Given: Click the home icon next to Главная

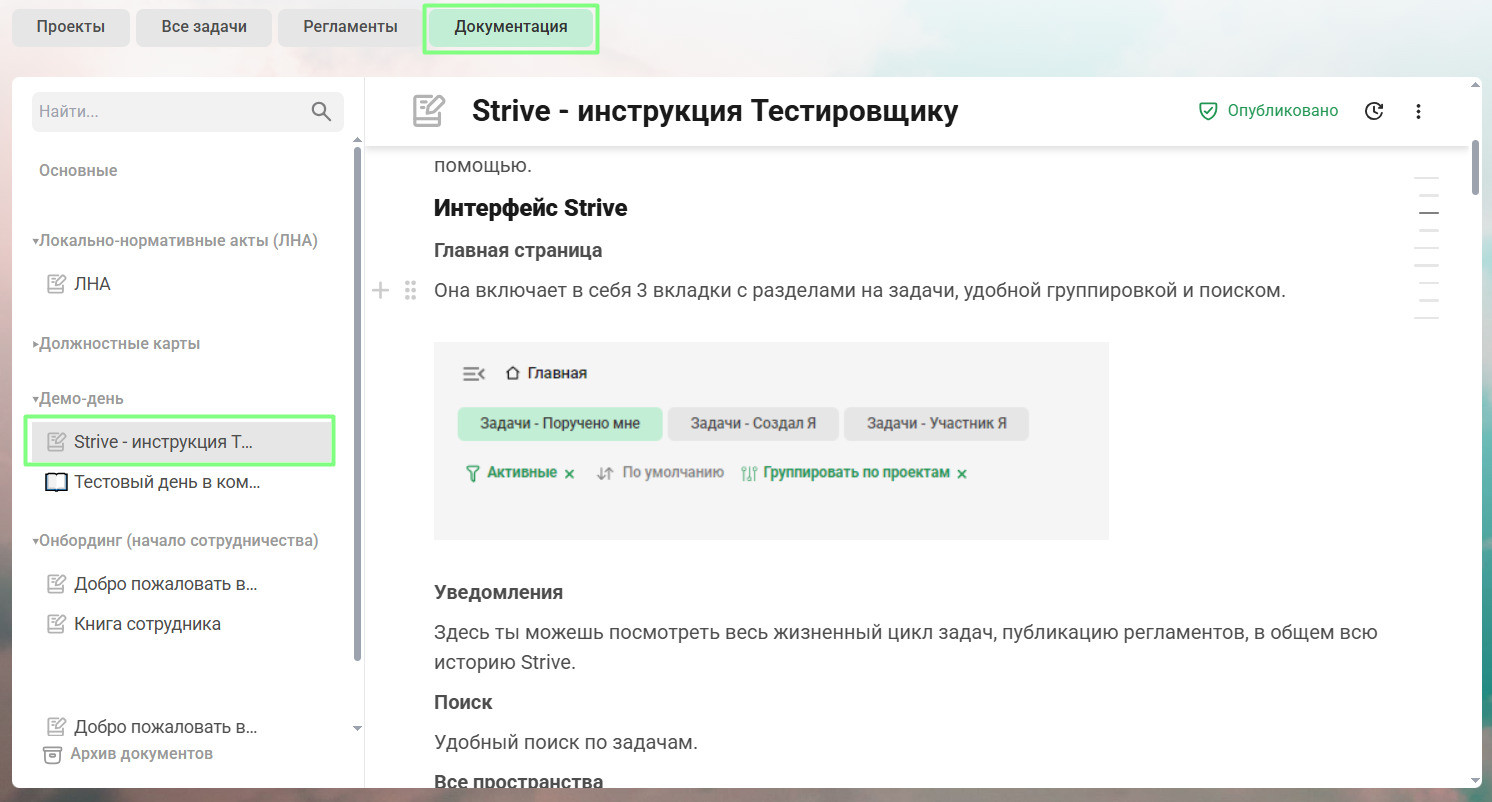Looking at the screenshot, I should 513,373.
